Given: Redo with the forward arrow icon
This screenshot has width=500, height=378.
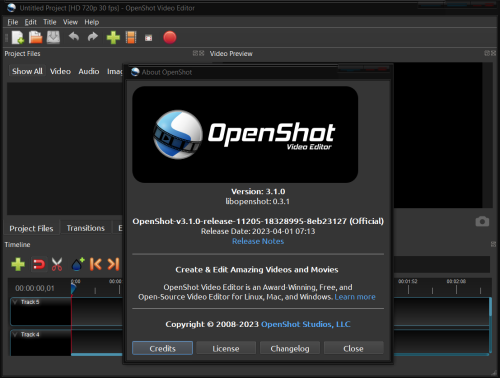Looking at the screenshot, I should coord(93,37).
